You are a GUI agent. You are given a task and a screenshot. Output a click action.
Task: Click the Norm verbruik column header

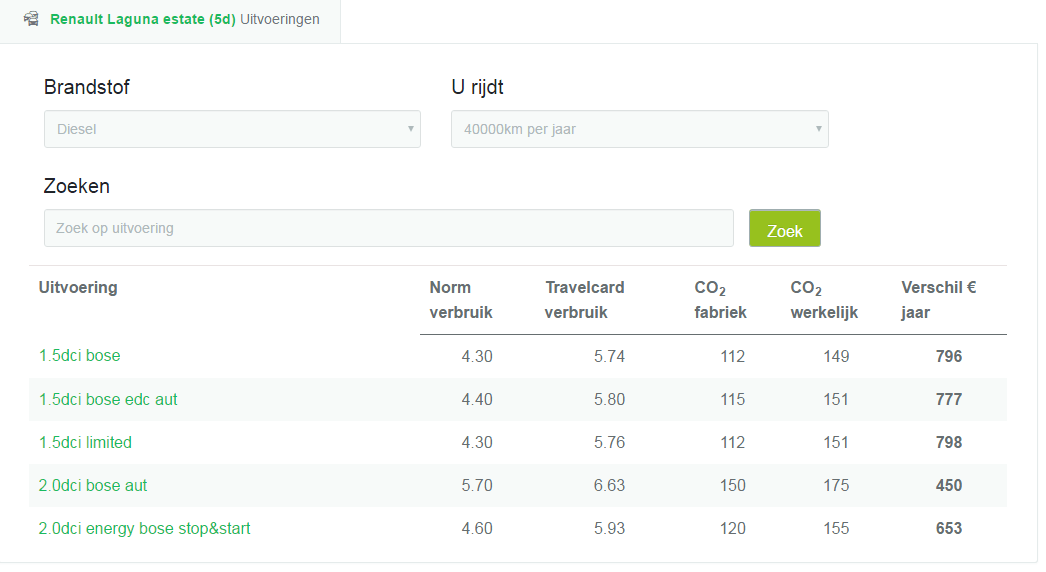460,300
